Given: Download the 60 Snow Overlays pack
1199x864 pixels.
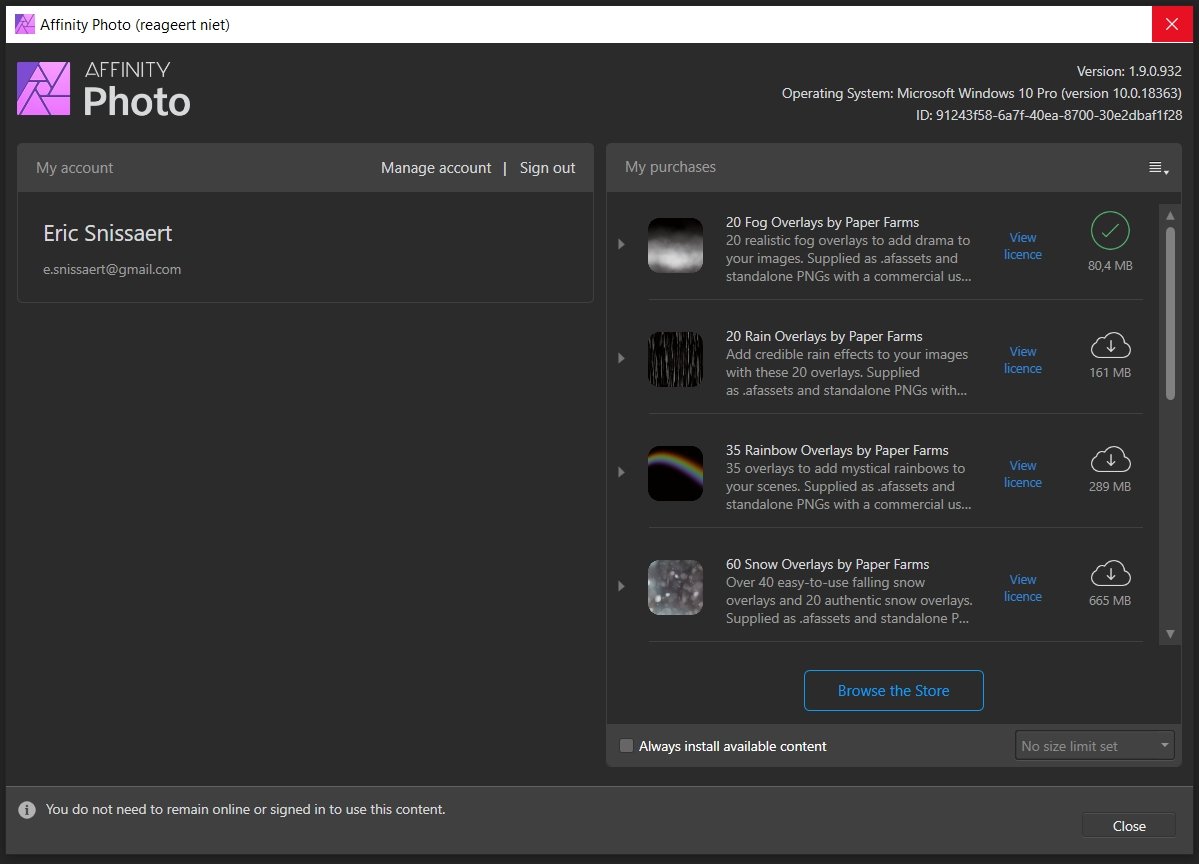Looking at the screenshot, I should pos(1110,573).
